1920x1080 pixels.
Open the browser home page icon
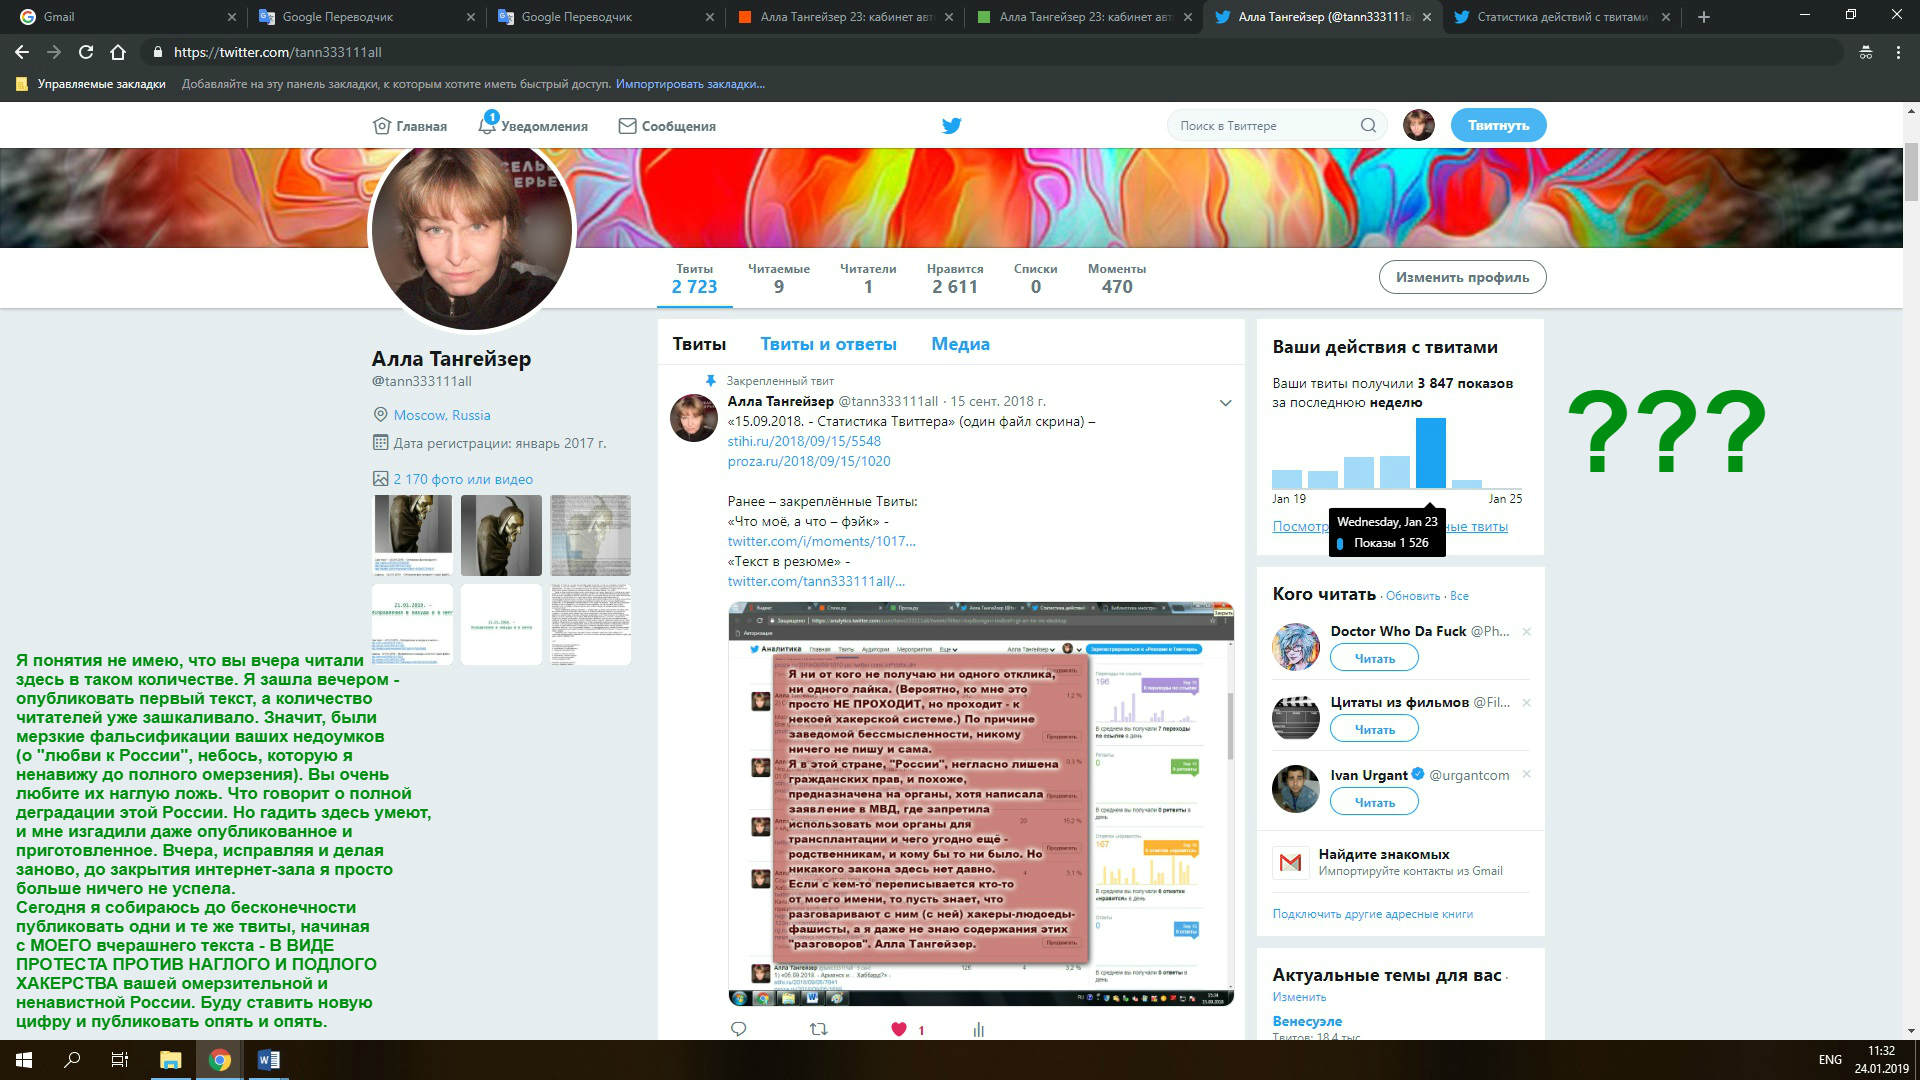tap(118, 52)
